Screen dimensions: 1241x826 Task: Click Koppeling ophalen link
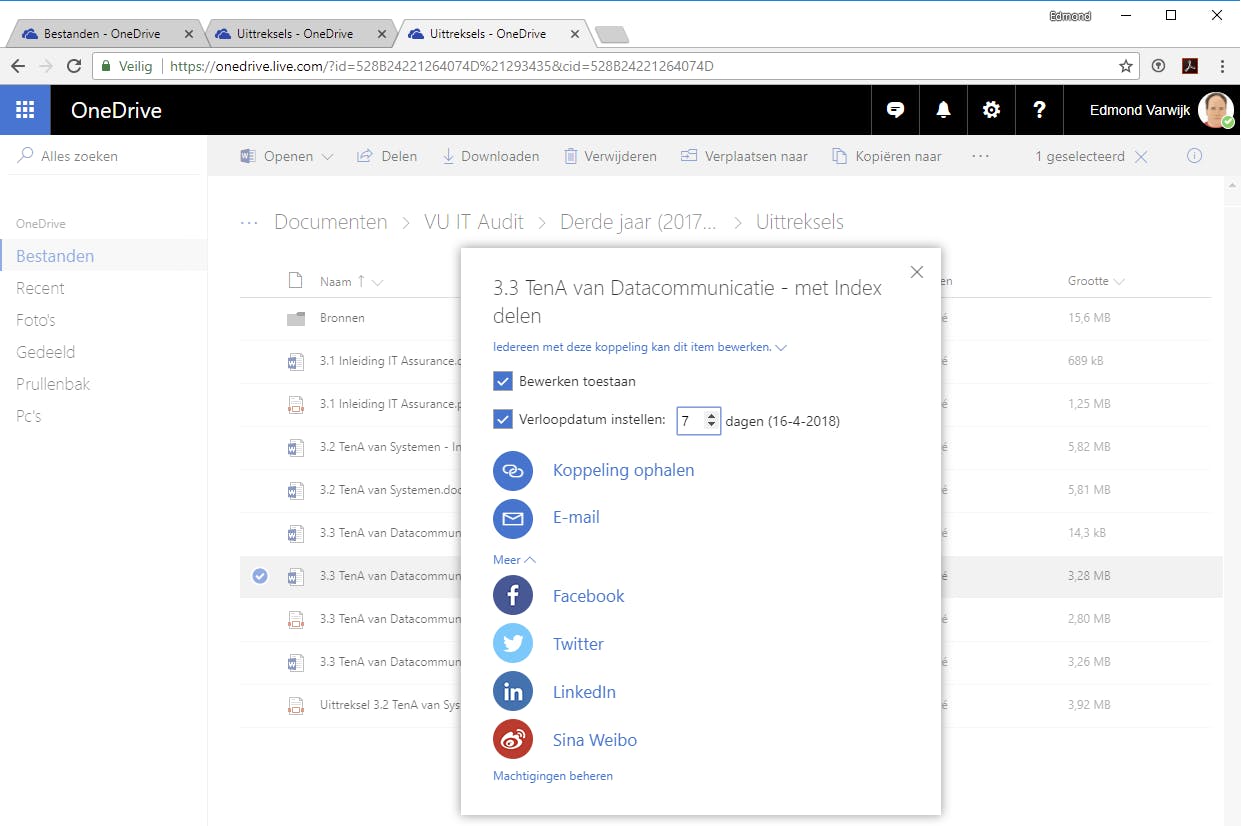623,470
